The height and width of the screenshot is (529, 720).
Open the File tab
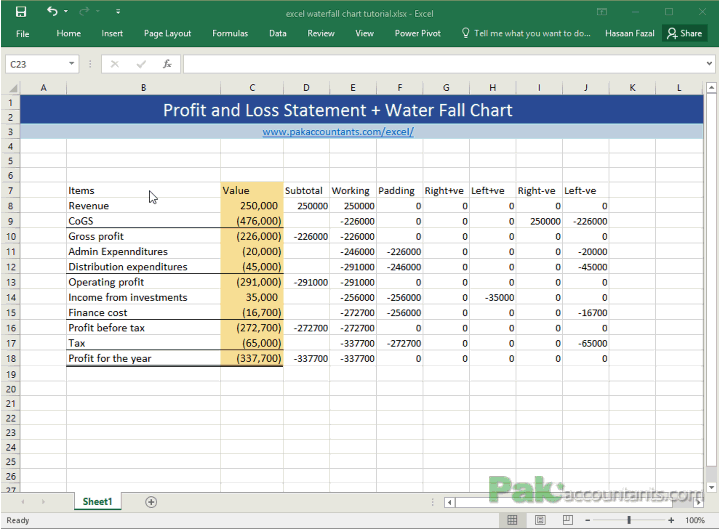pos(22,34)
